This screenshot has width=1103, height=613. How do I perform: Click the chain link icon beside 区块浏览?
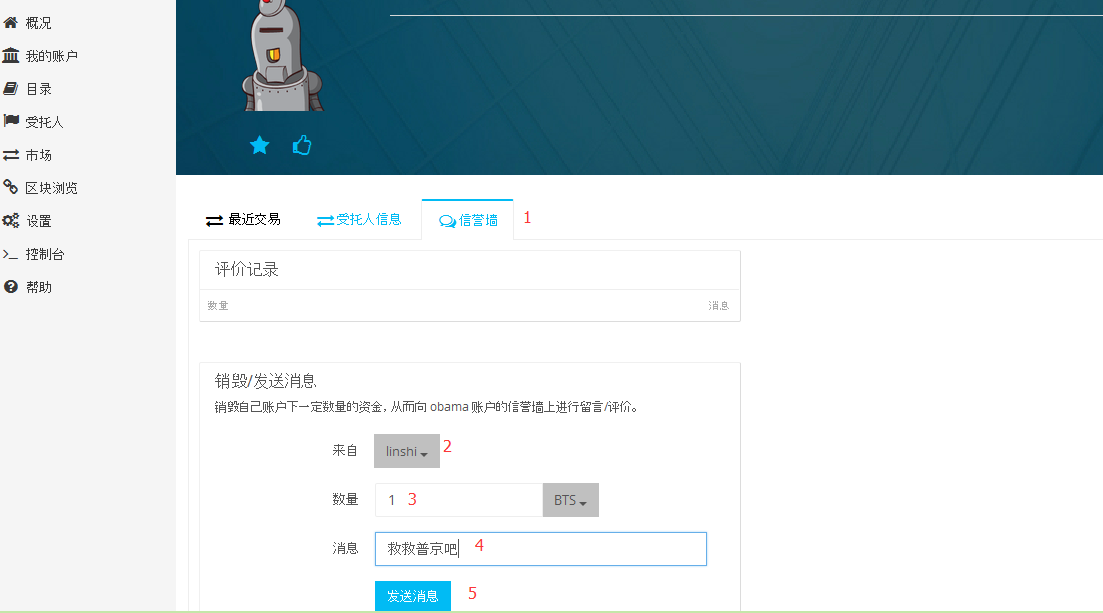coord(11,187)
